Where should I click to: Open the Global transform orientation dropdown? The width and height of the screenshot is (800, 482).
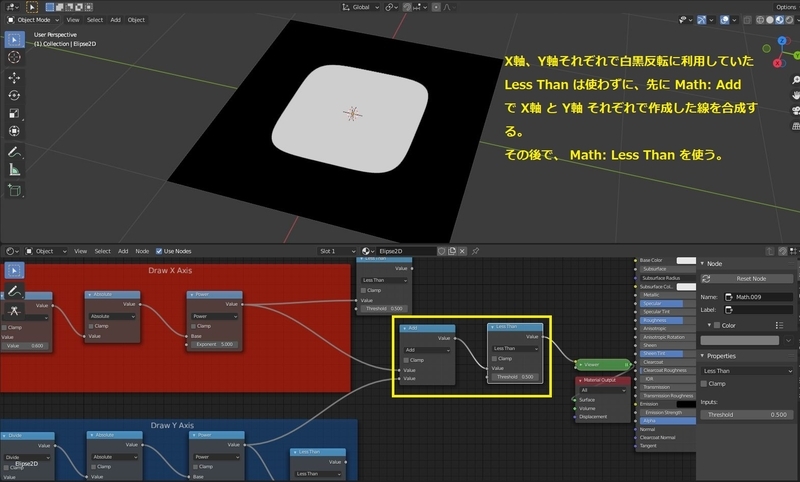point(361,7)
